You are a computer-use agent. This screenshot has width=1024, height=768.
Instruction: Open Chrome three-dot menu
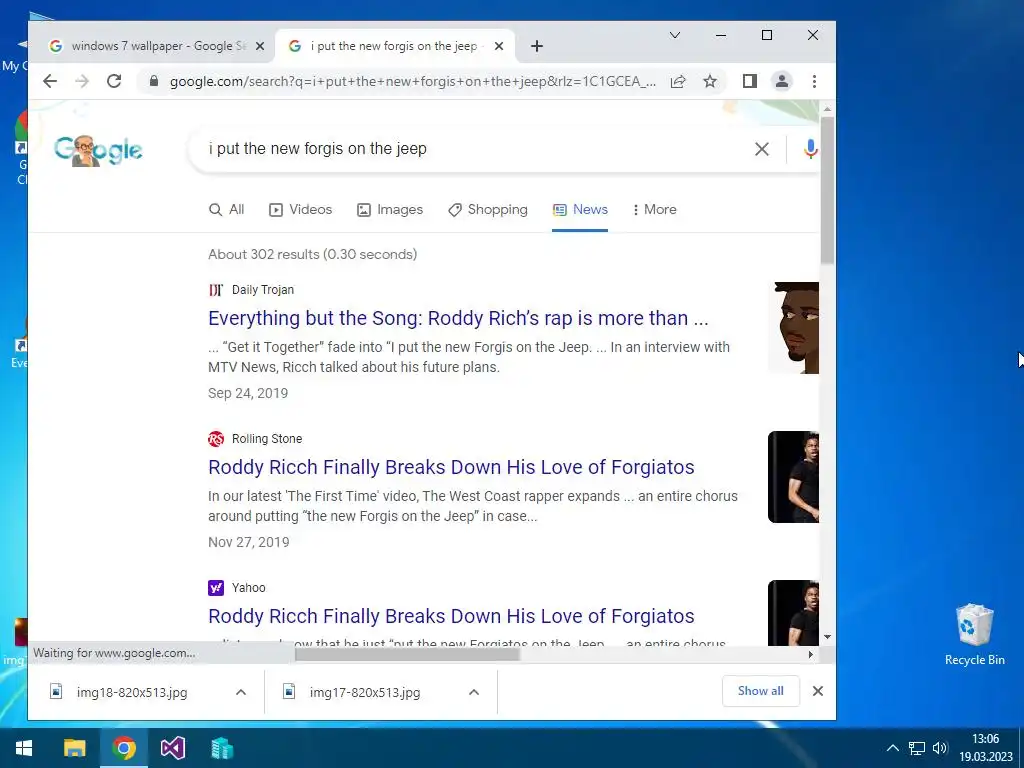point(814,81)
